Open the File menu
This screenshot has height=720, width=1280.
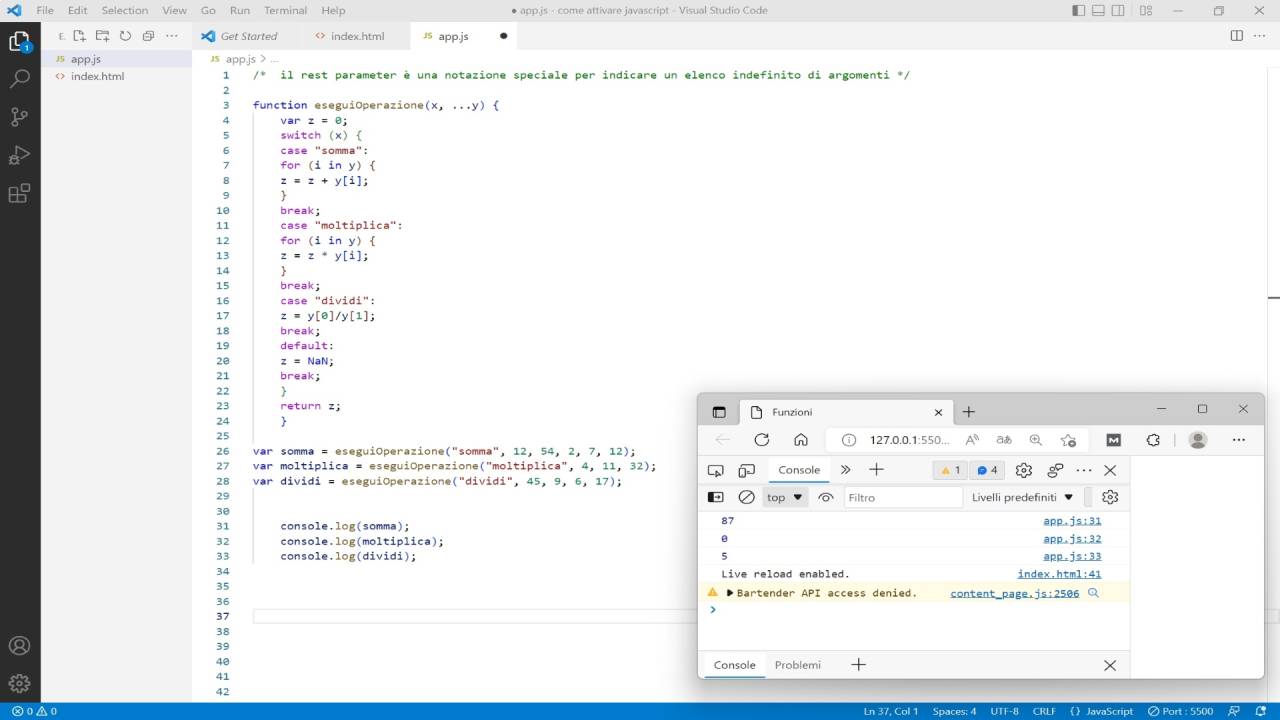click(46, 10)
